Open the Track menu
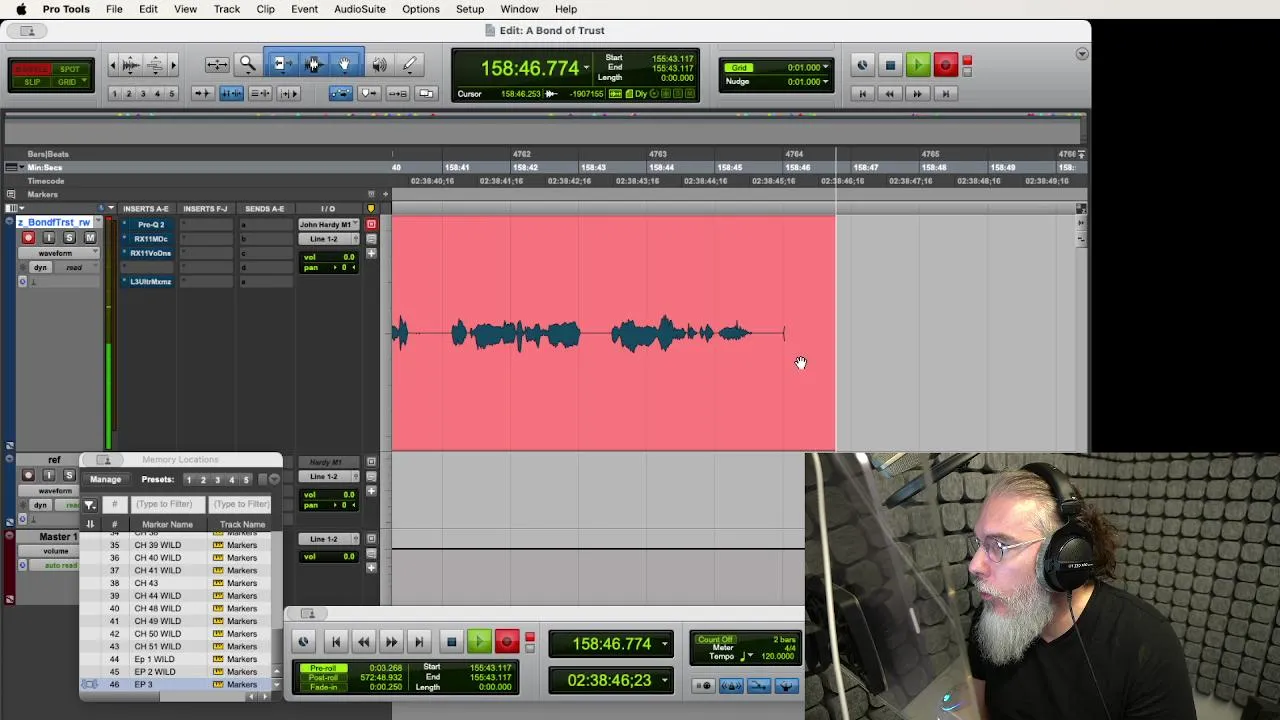 [227, 9]
